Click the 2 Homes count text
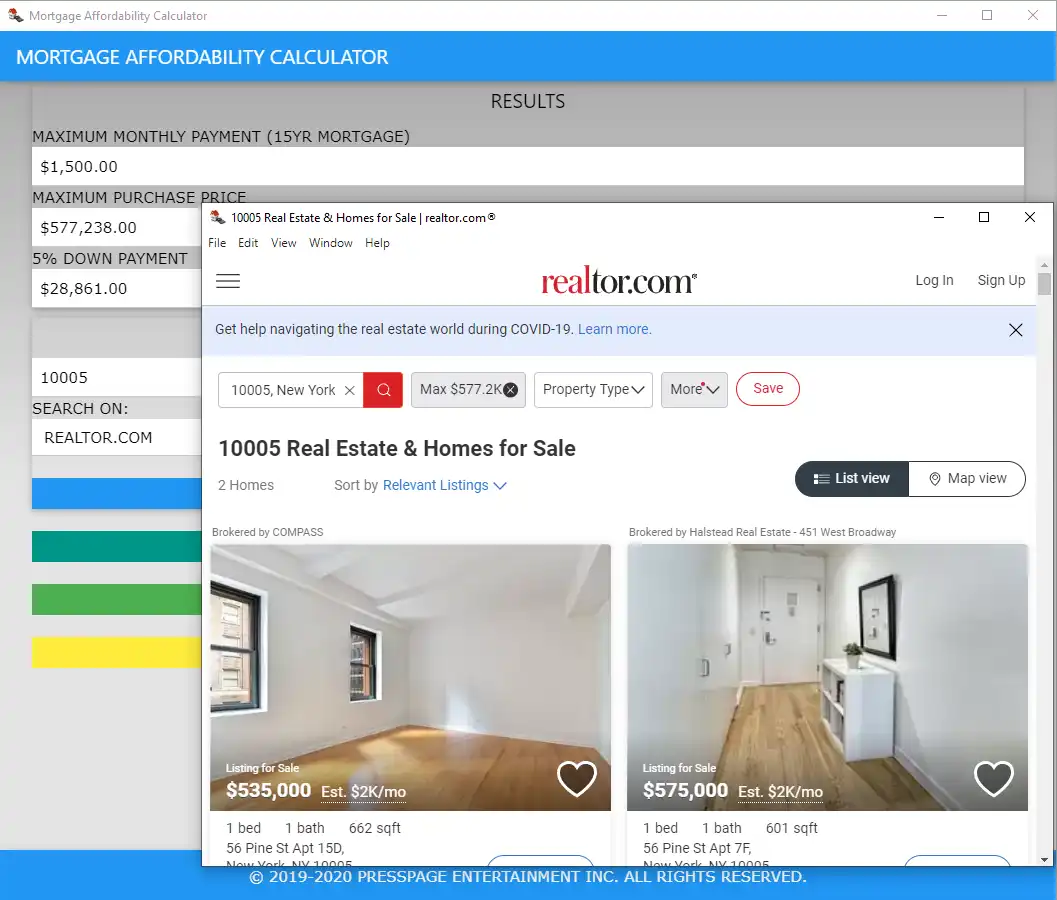 [246, 485]
